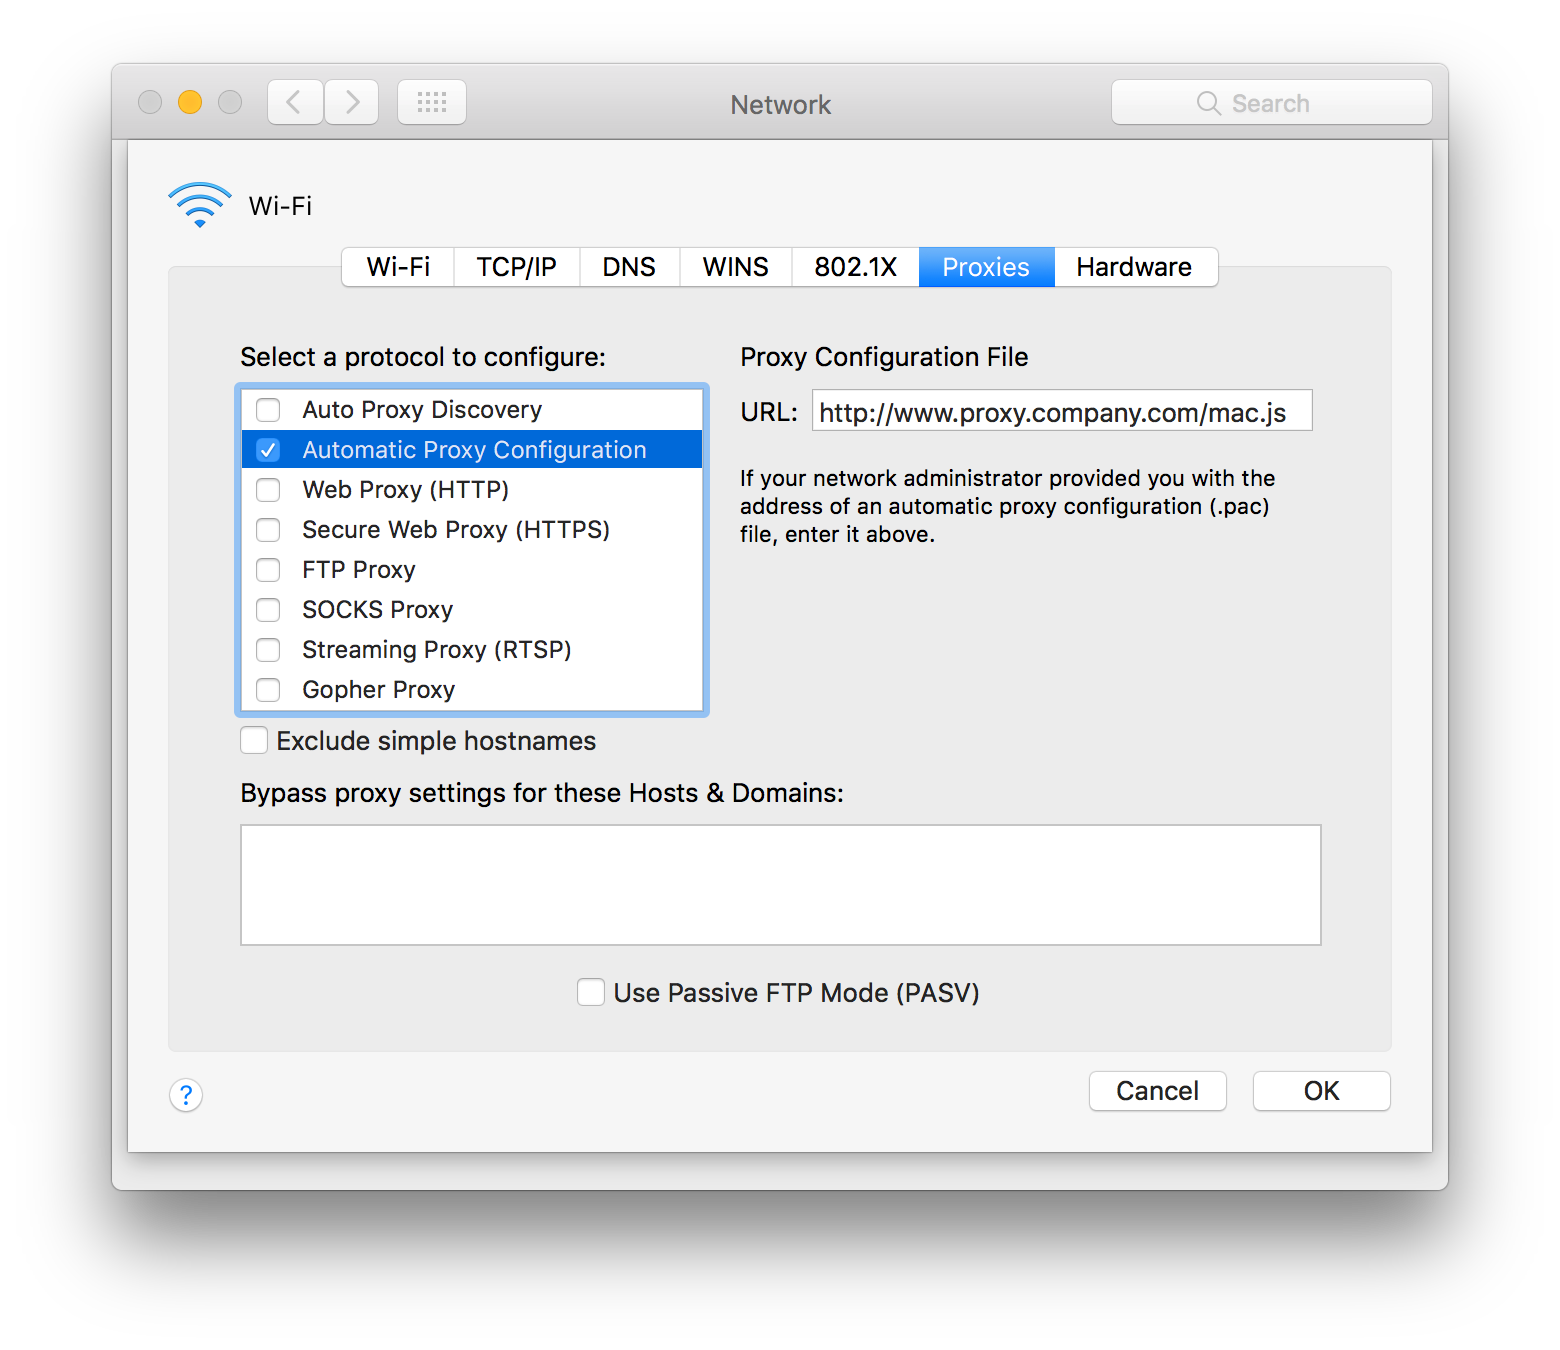Click the Wi-Fi signal icon

pos(200,205)
